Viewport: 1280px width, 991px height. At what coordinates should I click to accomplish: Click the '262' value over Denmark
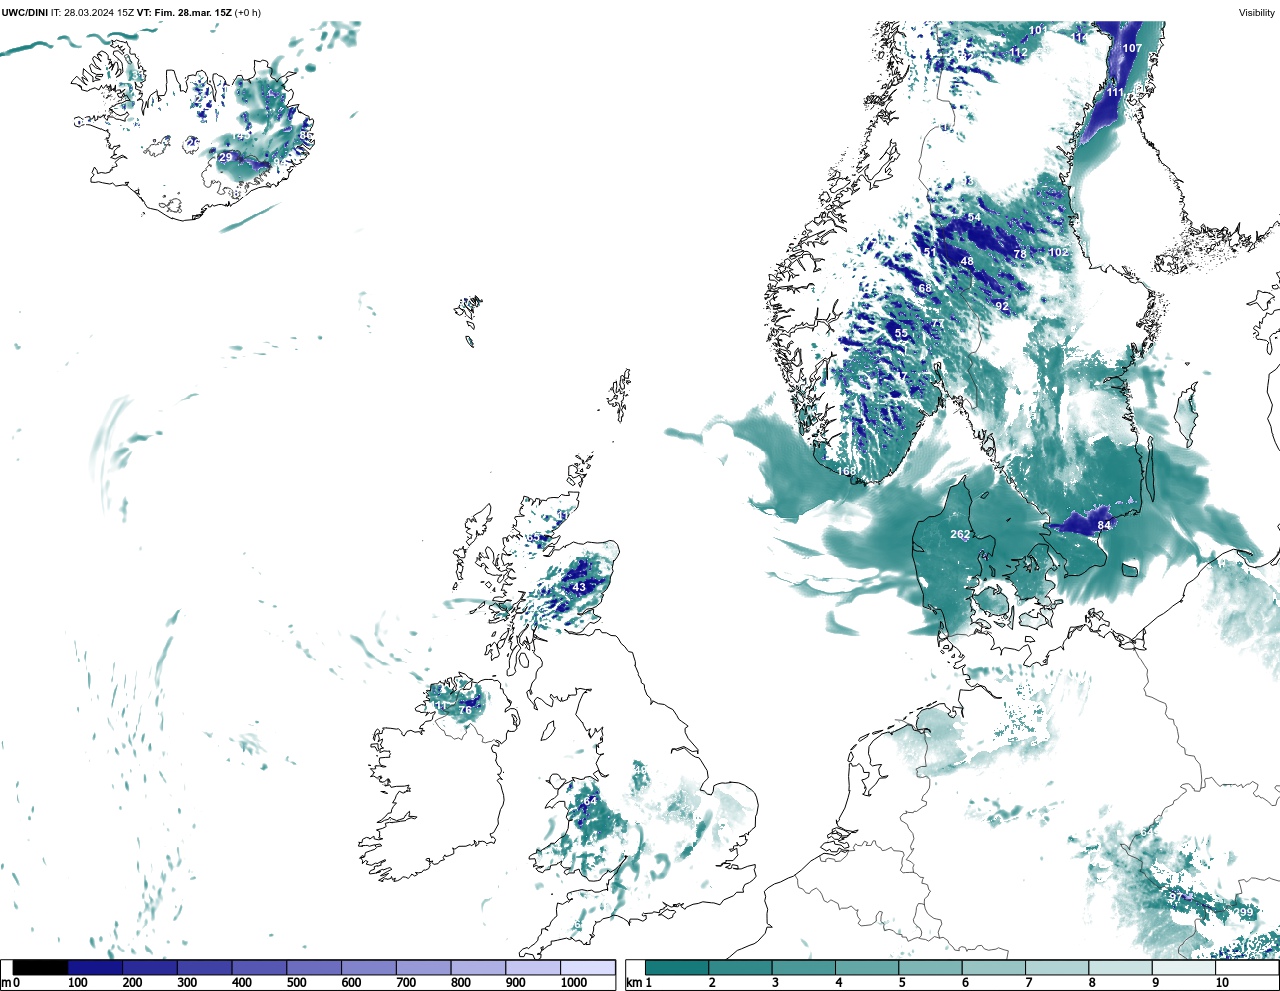tap(960, 535)
